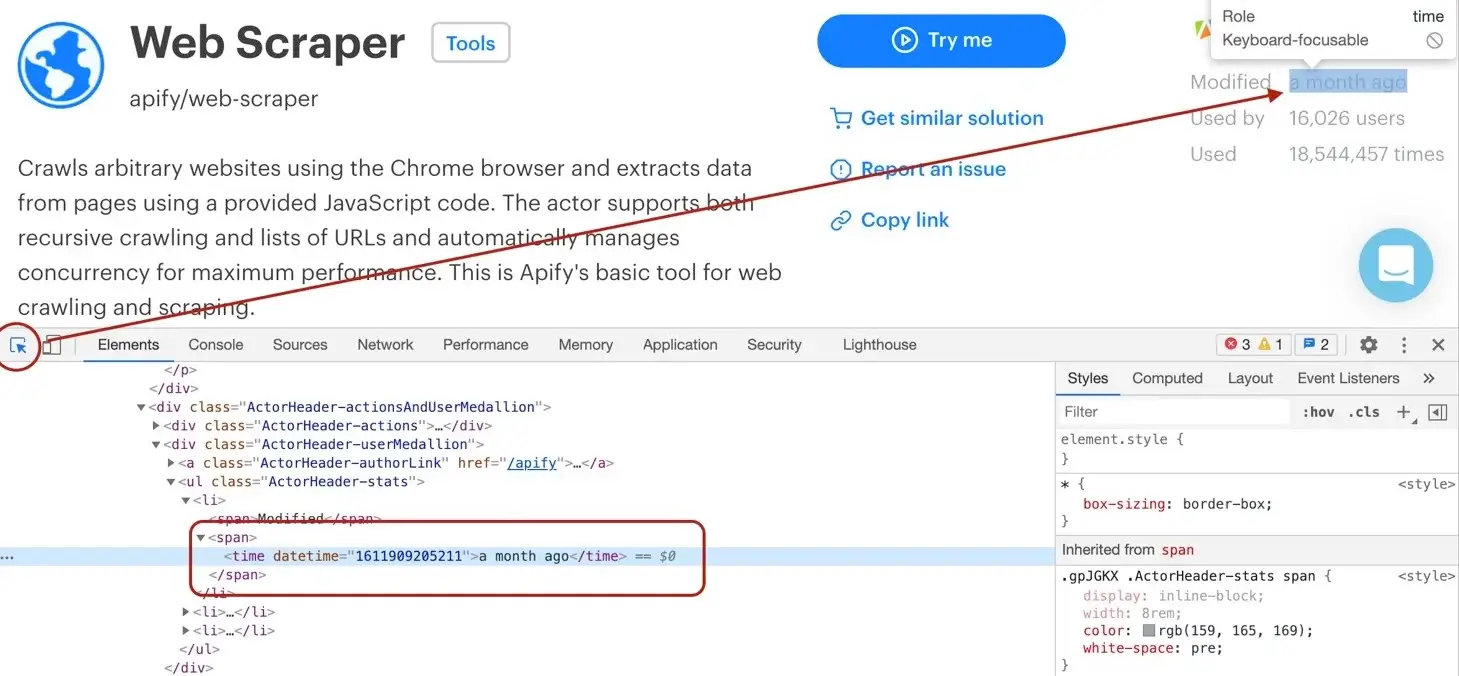Click the chain icon beside Copy link
This screenshot has height=676, width=1459.
841,220
